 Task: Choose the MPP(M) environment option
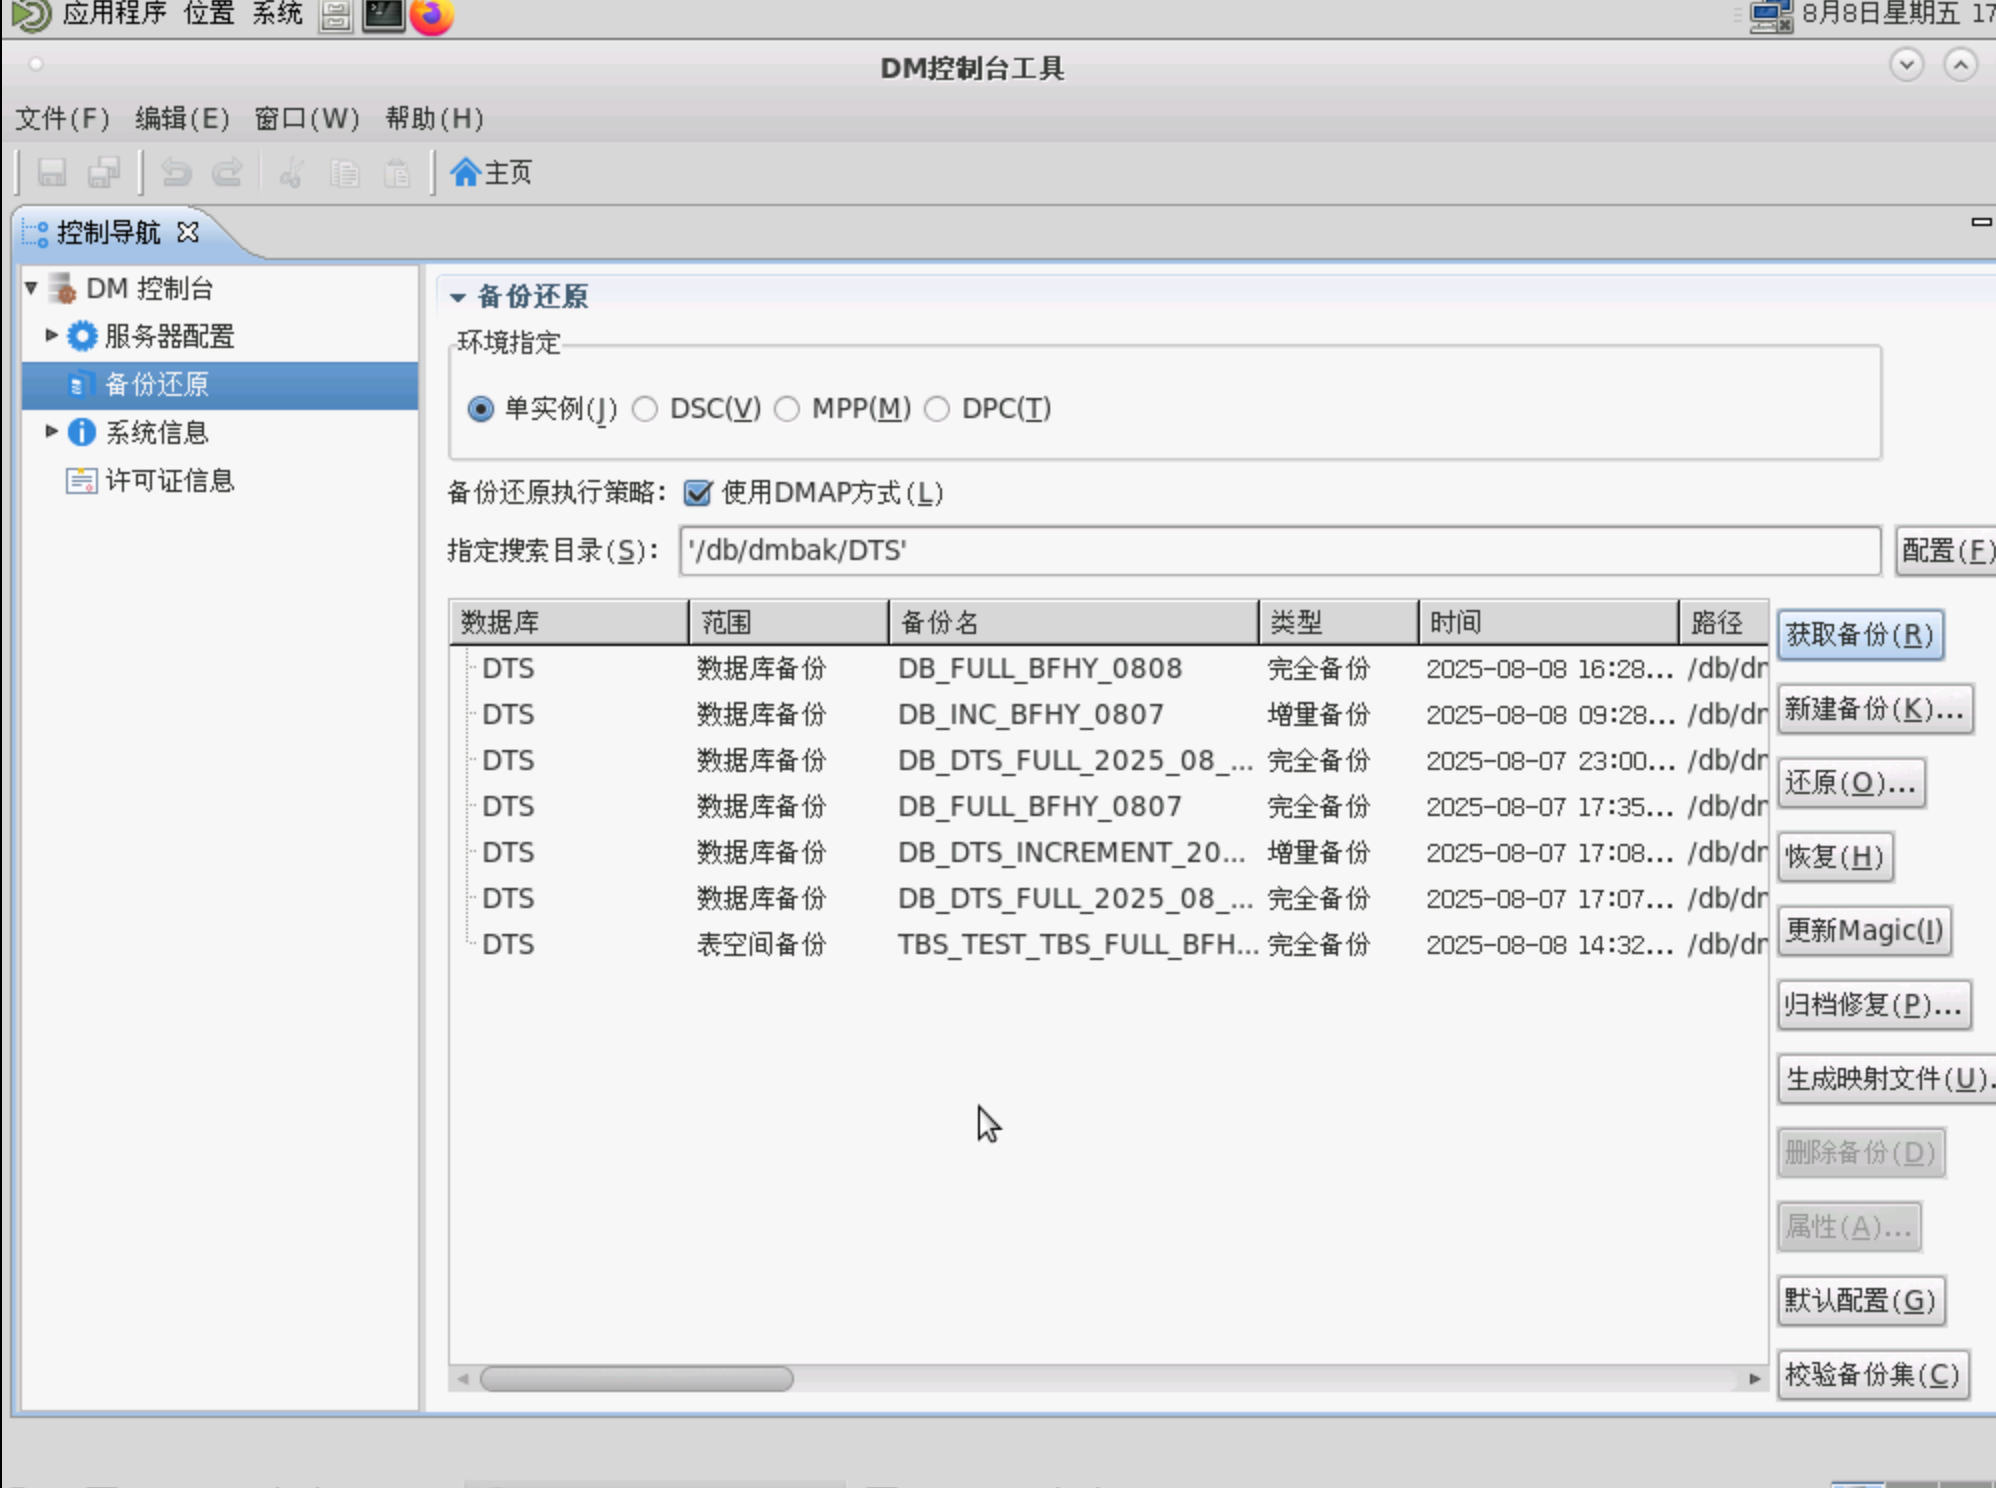click(788, 409)
